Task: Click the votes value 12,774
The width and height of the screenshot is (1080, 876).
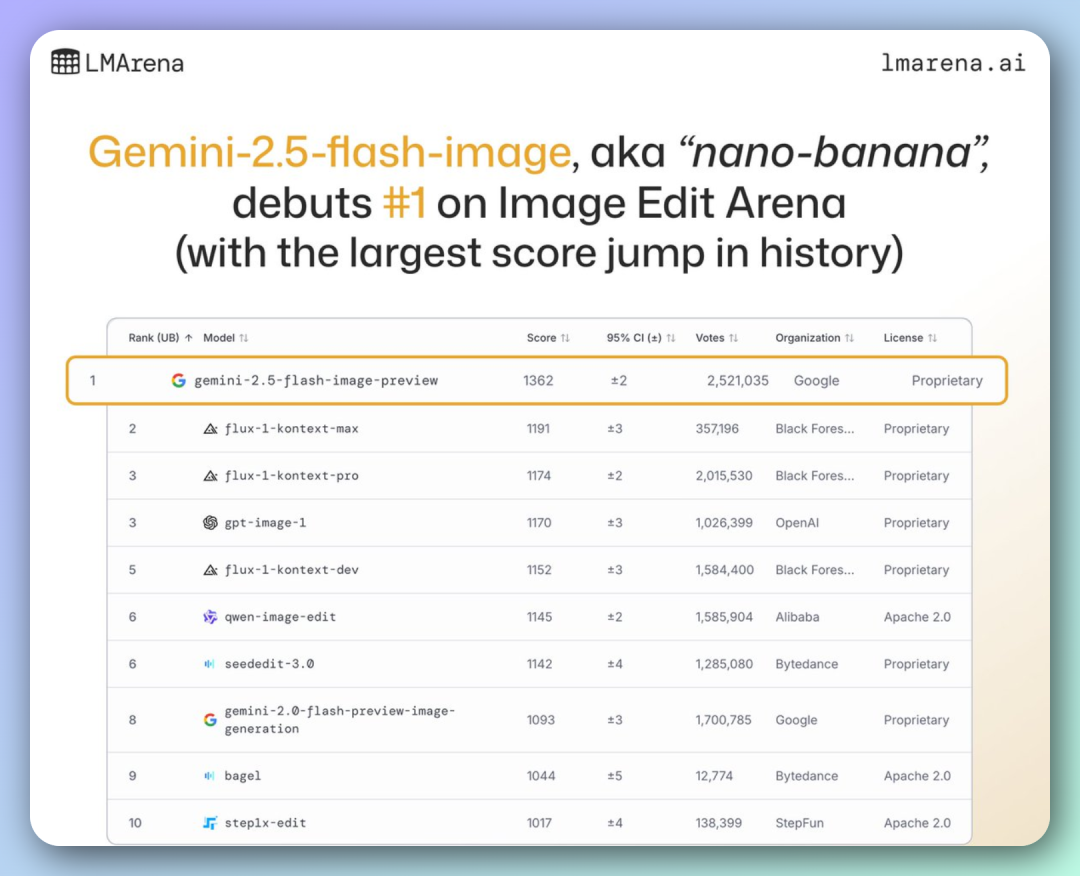Action: coord(714,776)
